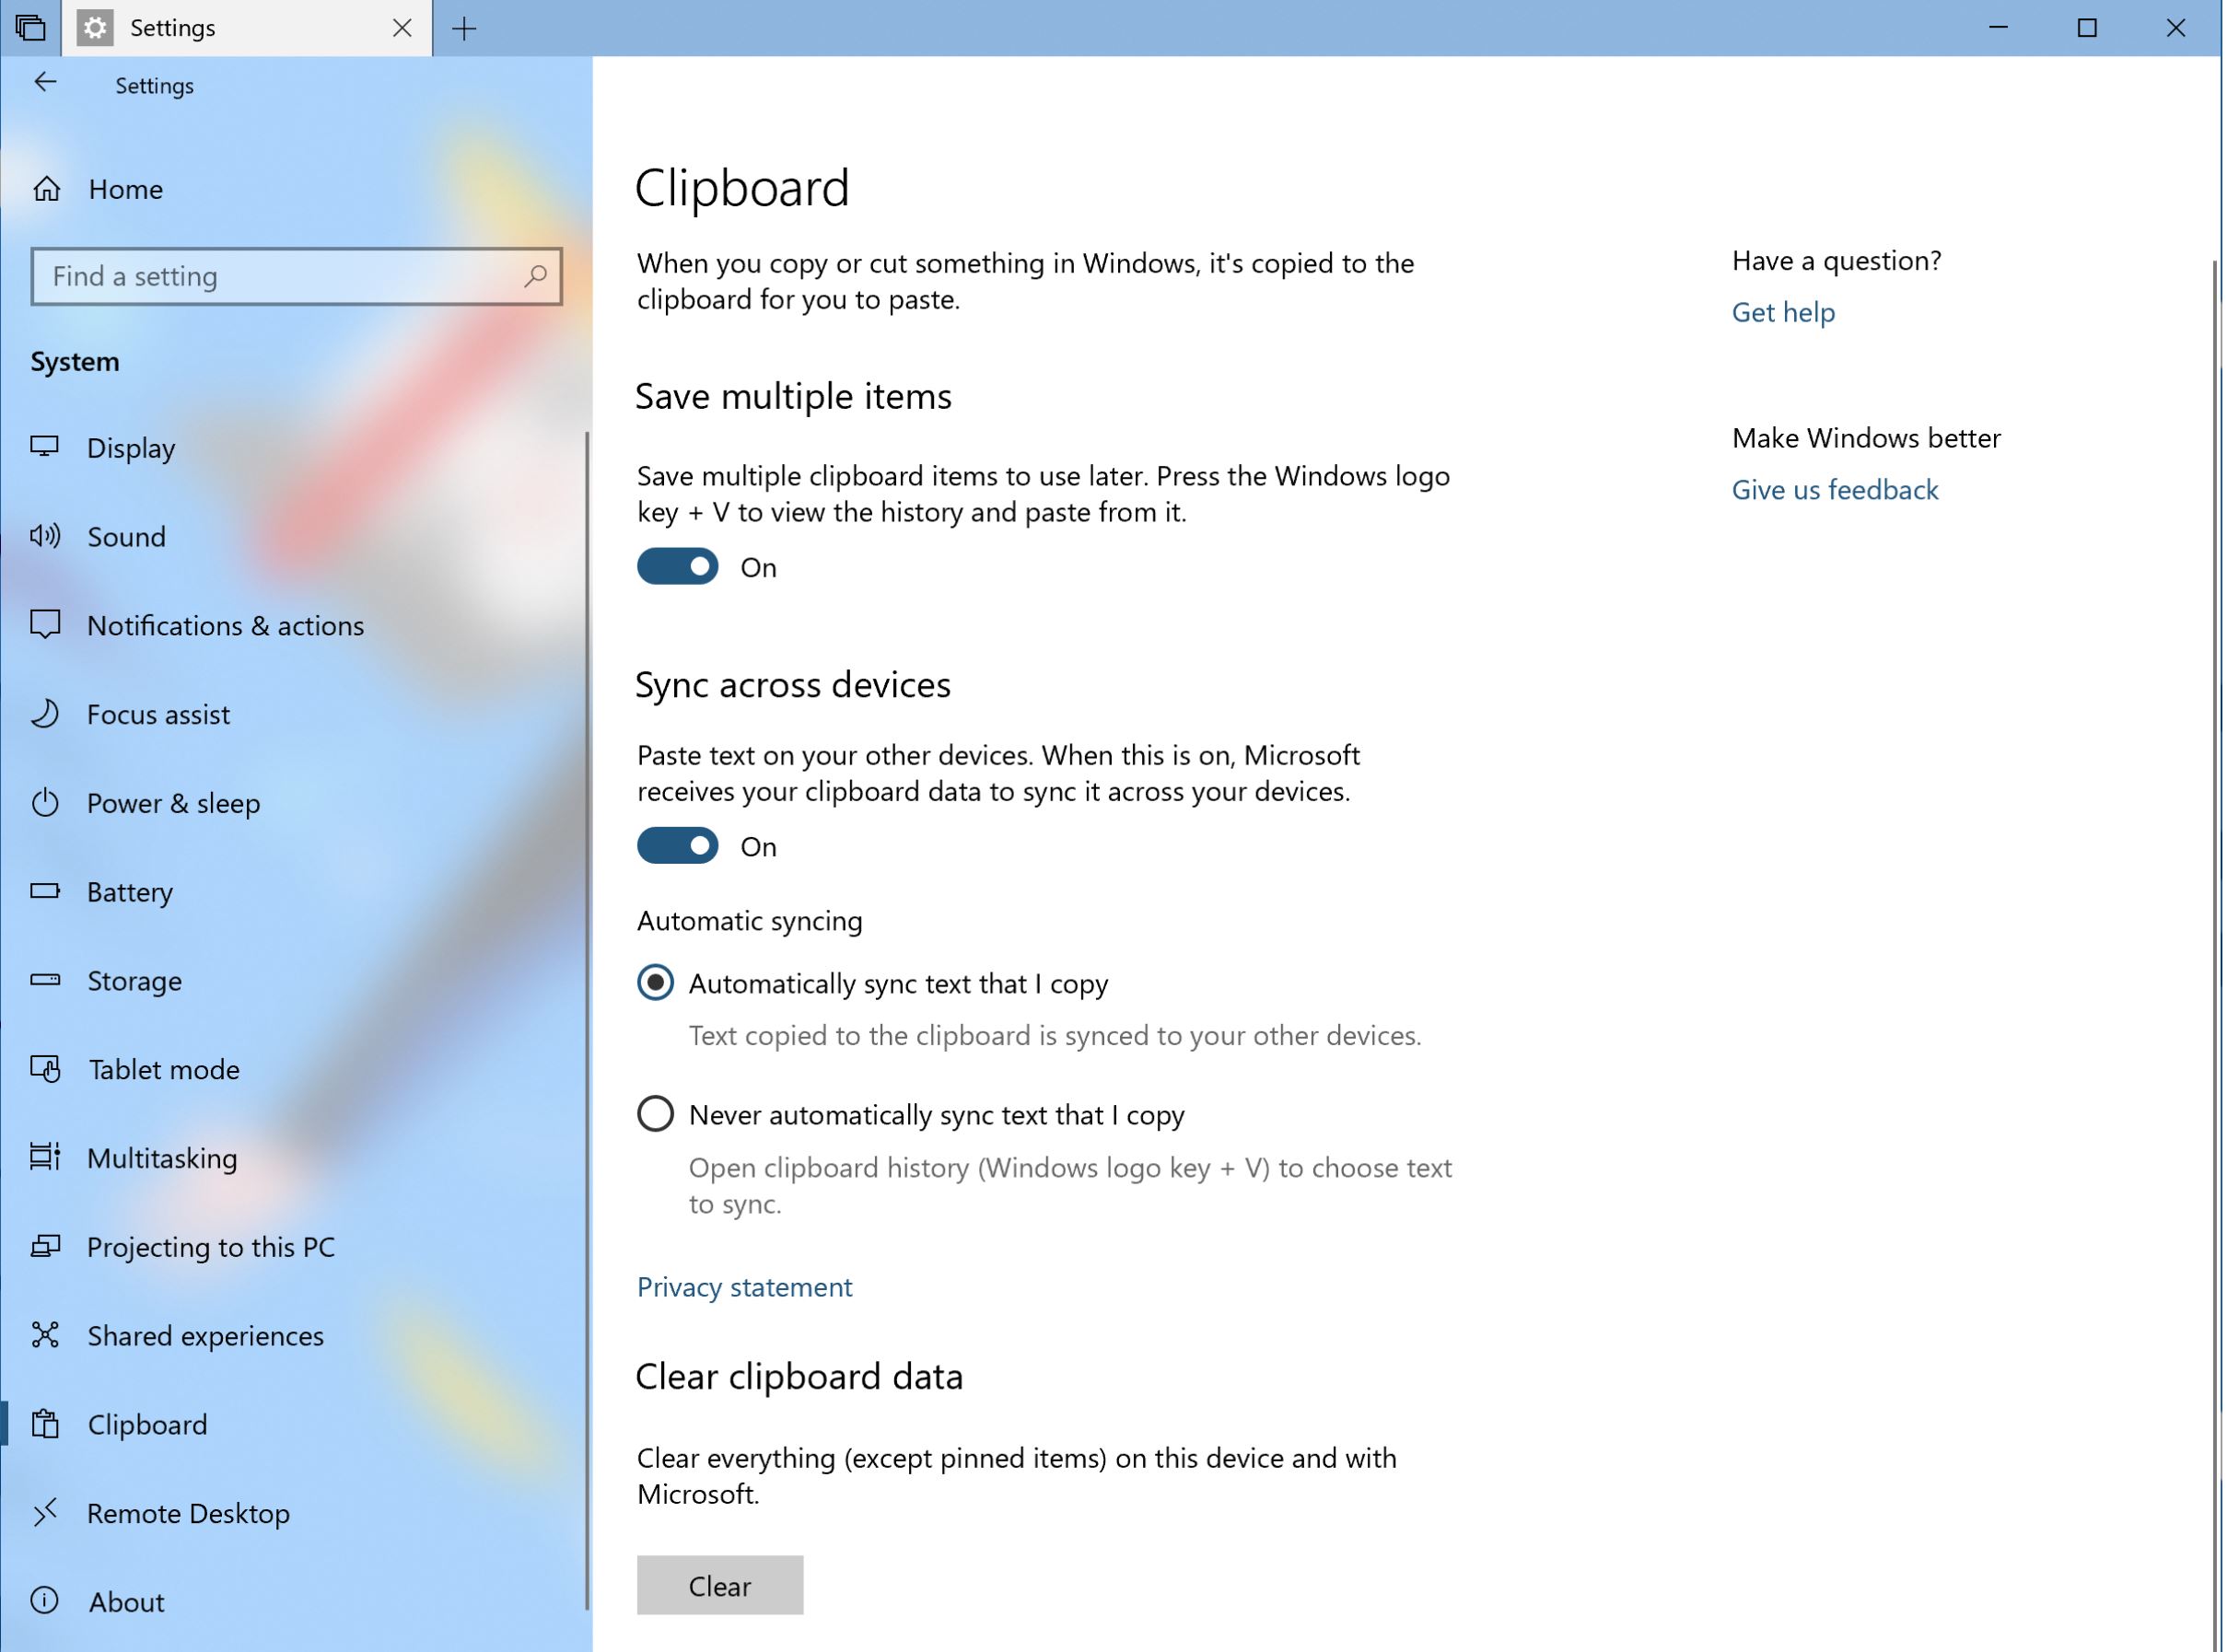The width and height of the screenshot is (2239, 1652).
Task: Click the Shared experiences icon
Action: pos(47,1334)
